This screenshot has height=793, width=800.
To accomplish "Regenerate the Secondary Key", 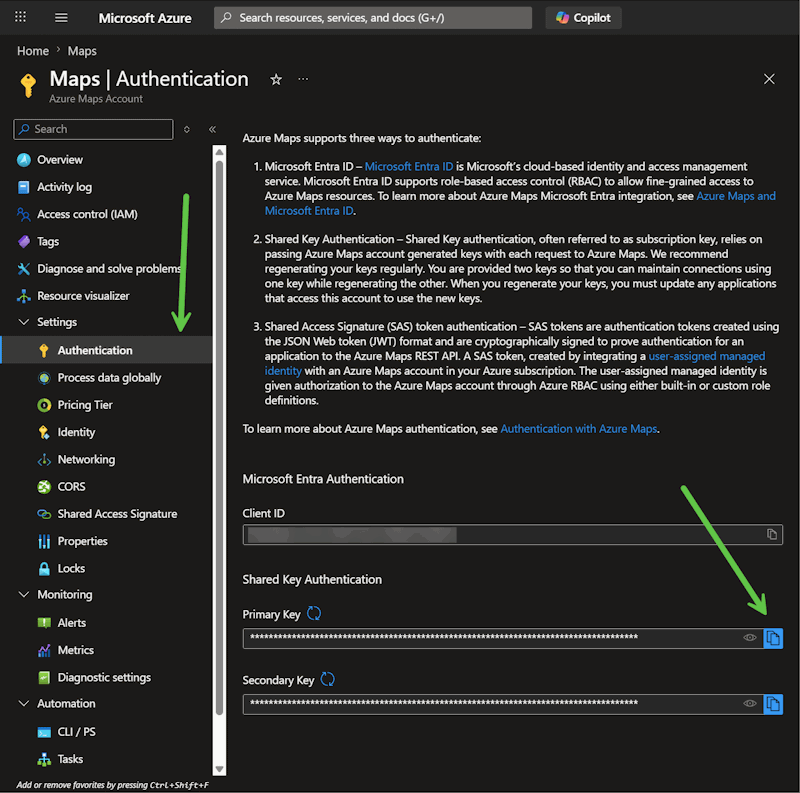I will tap(328, 679).
